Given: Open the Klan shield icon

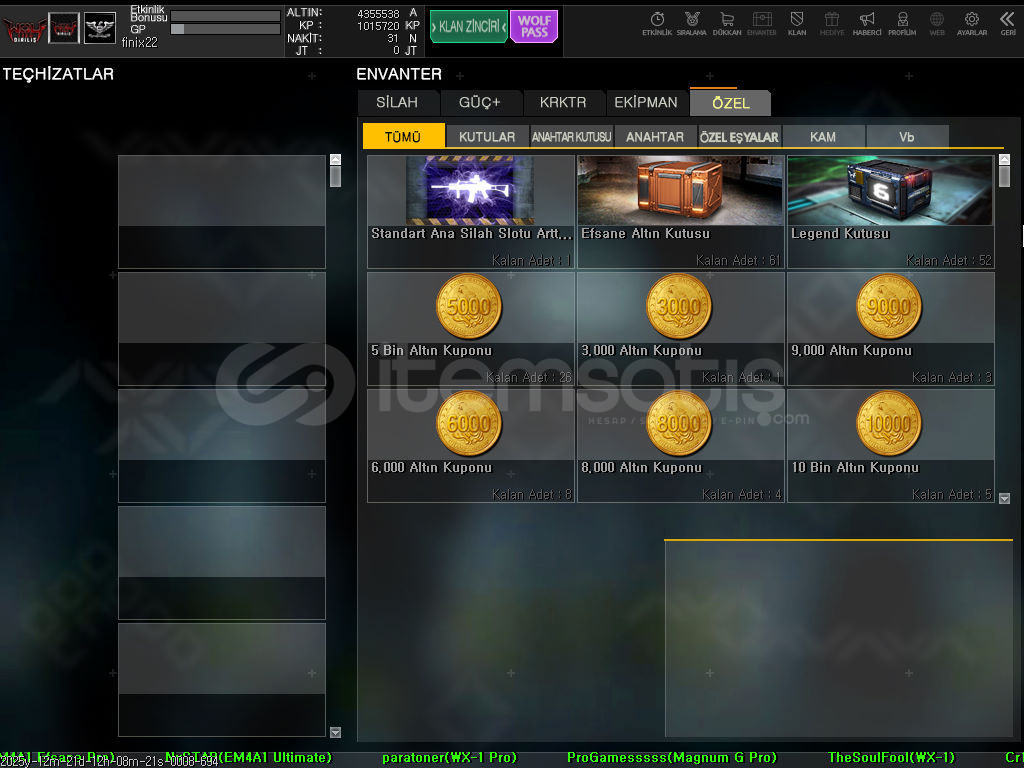Looking at the screenshot, I should point(797,22).
